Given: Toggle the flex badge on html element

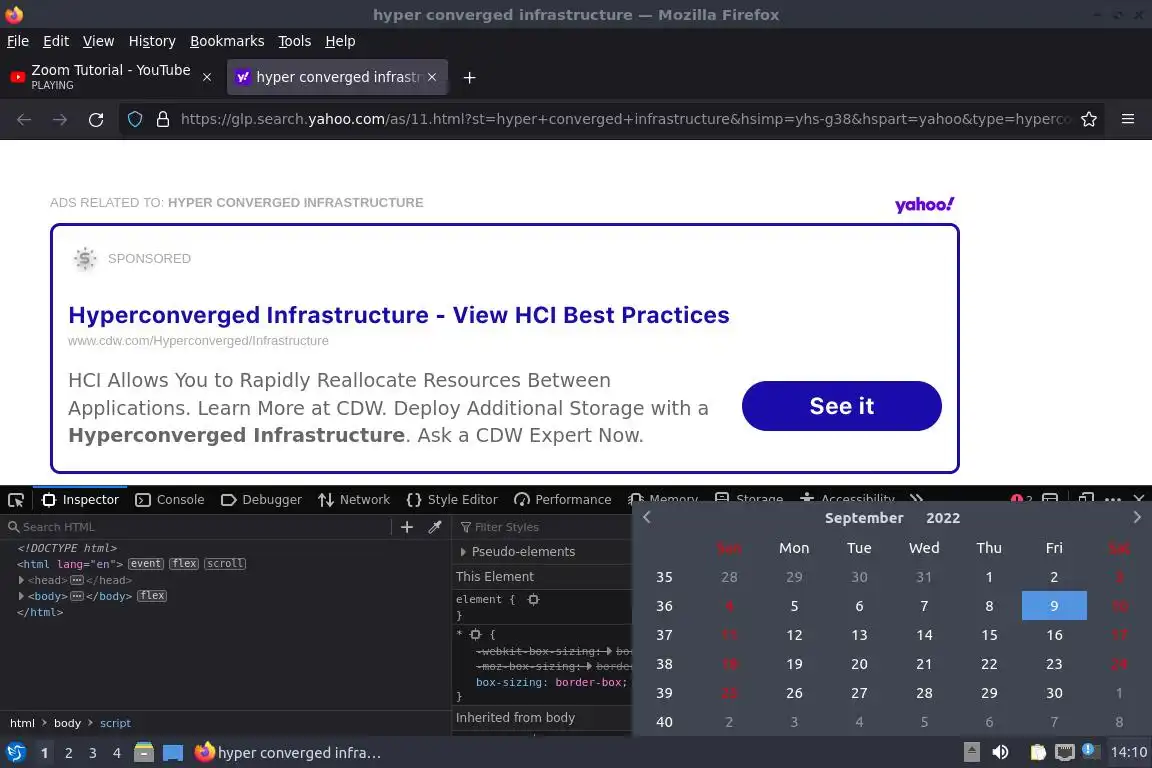Looking at the screenshot, I should coord(184,564).
